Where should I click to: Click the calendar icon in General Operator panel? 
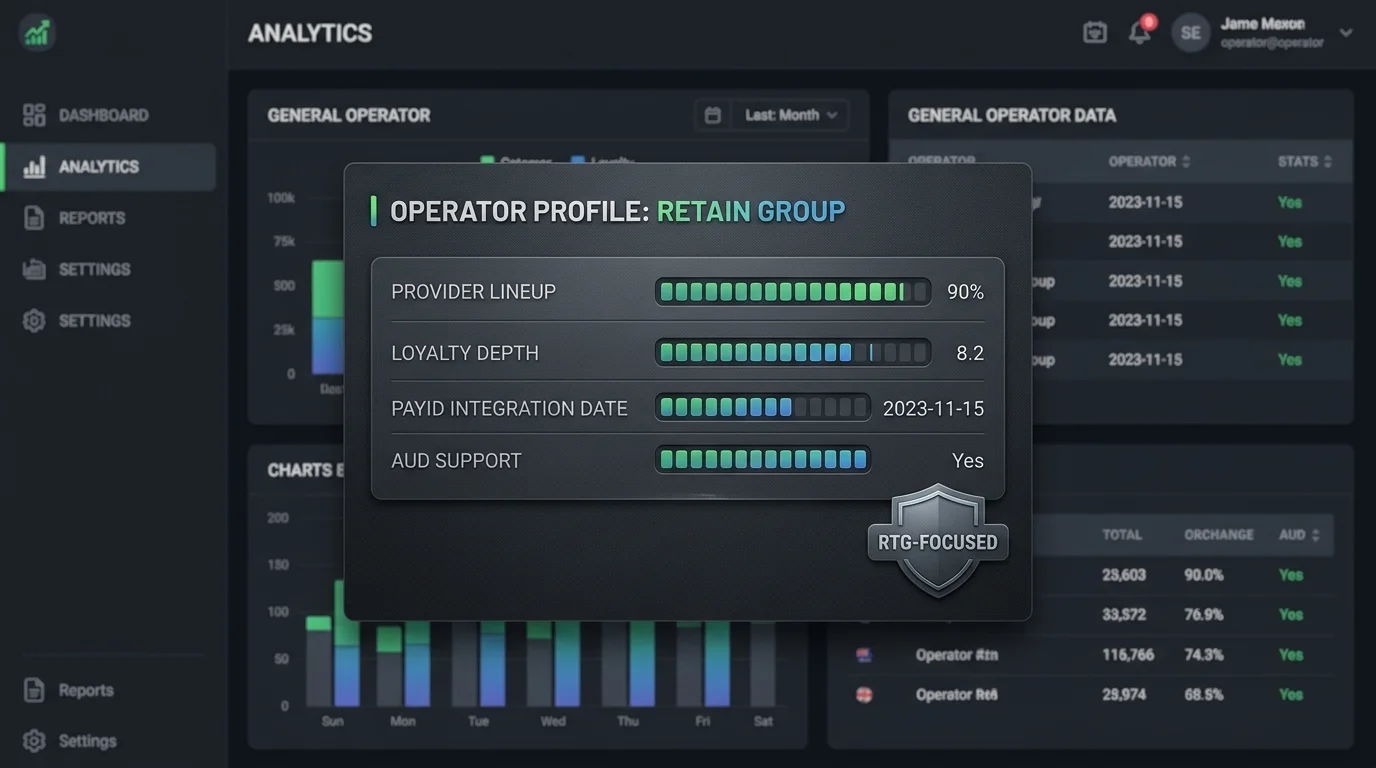tap(712, 115)
